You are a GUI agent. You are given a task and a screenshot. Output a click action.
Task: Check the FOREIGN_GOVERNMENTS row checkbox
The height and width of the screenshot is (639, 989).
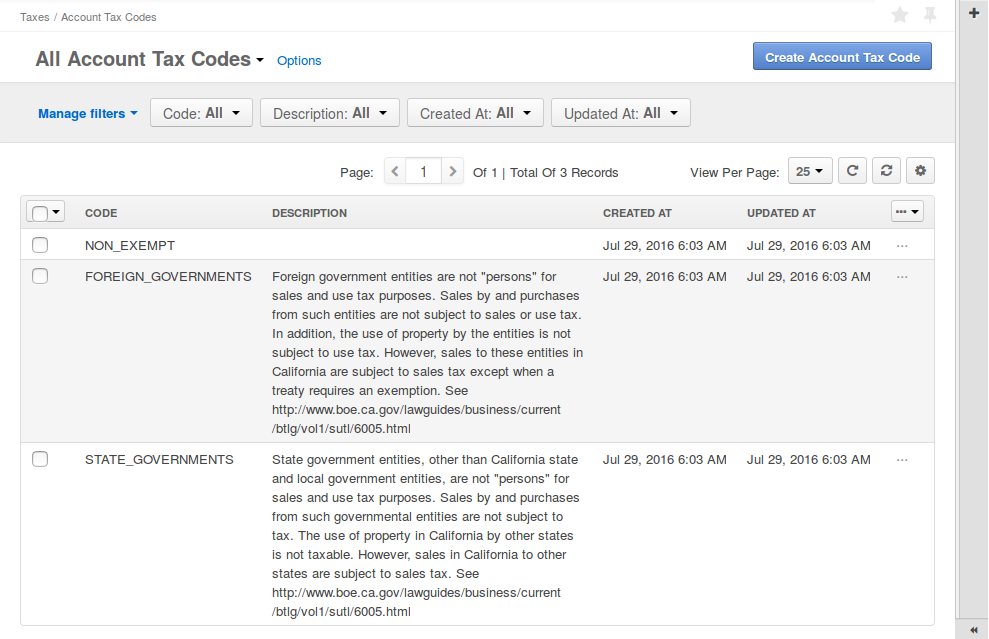tap(40, 276)
